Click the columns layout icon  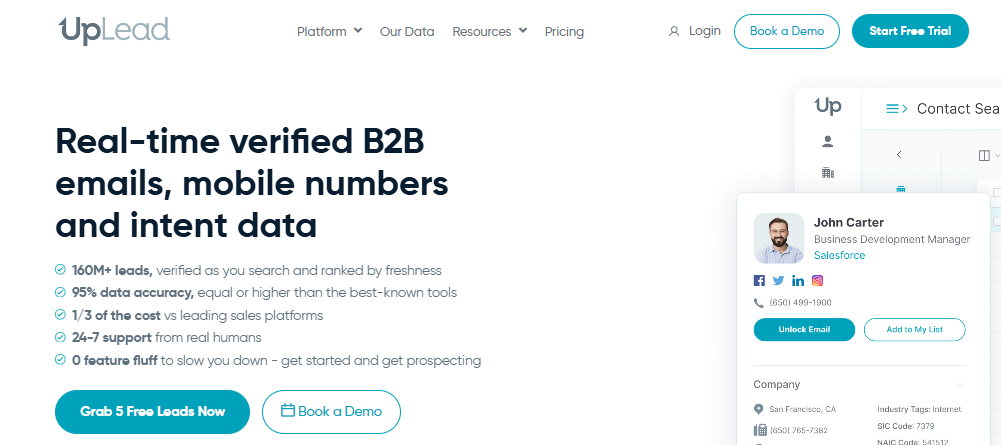[984, 155]
